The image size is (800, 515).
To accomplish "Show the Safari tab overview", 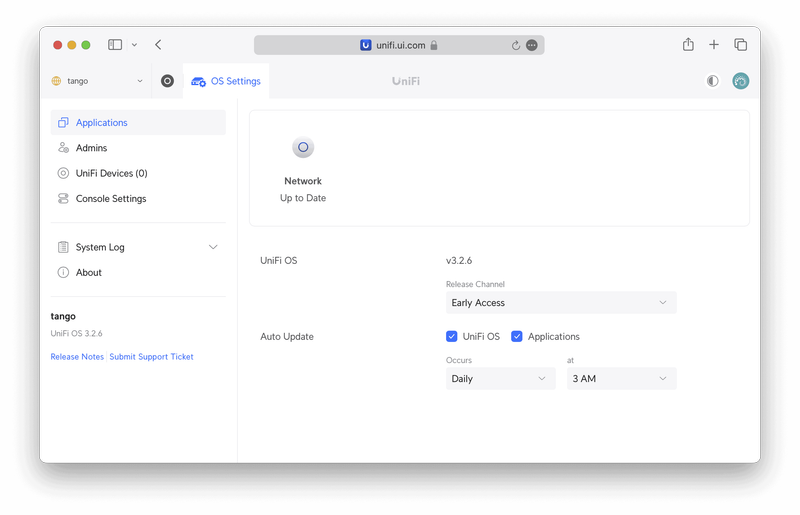I will tap(740, 45).
